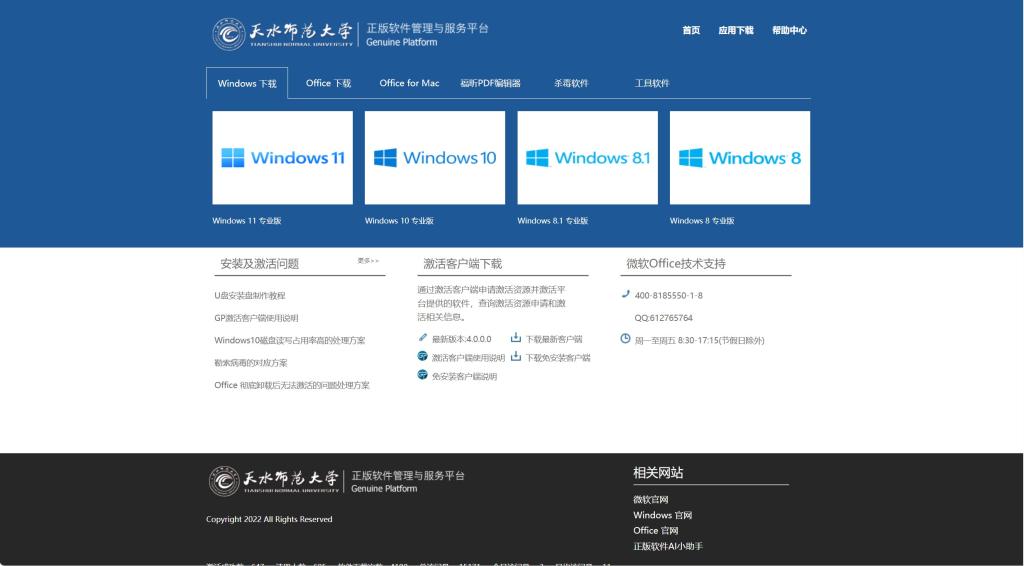This screenshot has width=1024, height=566.
Task: Open the GP激活客户端使用说明 article
Action: coord(256,318)
